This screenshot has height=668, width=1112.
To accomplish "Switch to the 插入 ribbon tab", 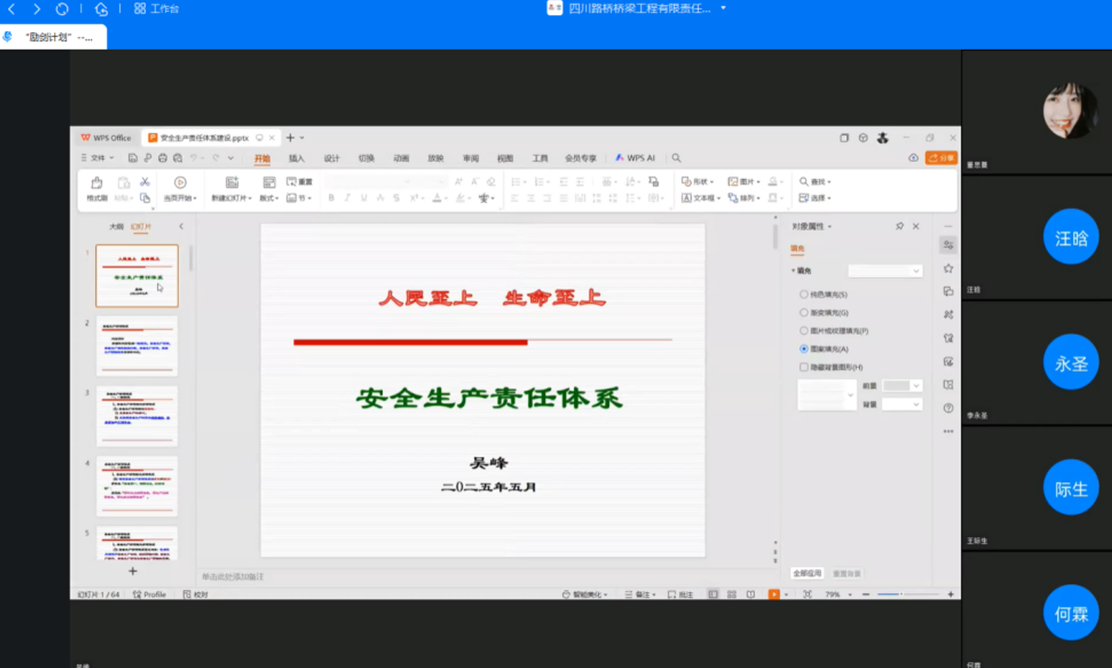I will (296, 158).
